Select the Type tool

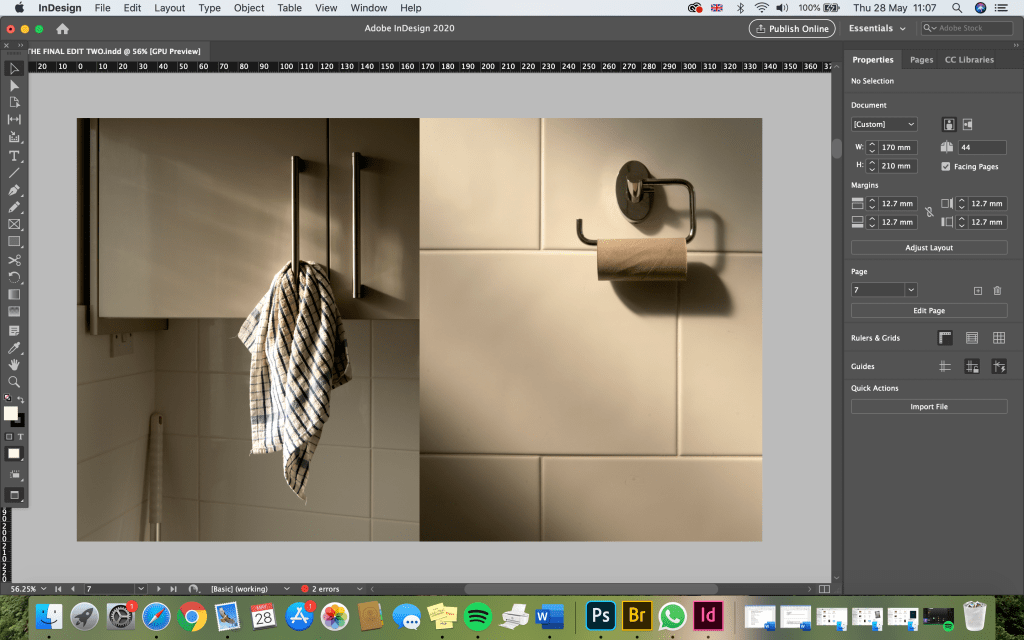14,155
